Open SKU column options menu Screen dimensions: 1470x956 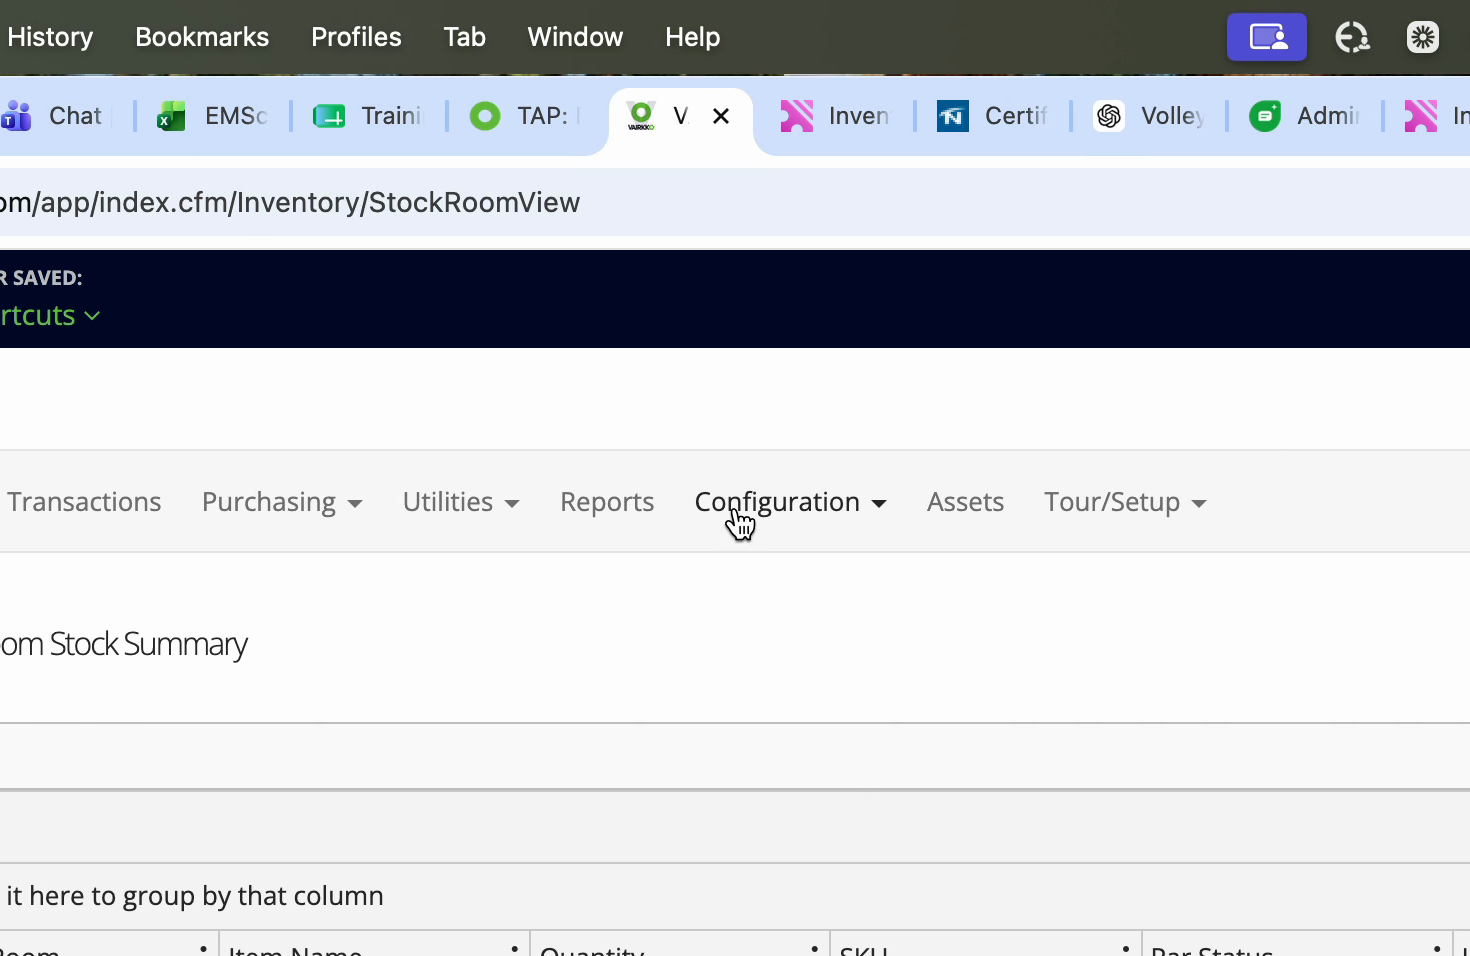tap(1126, 948)
